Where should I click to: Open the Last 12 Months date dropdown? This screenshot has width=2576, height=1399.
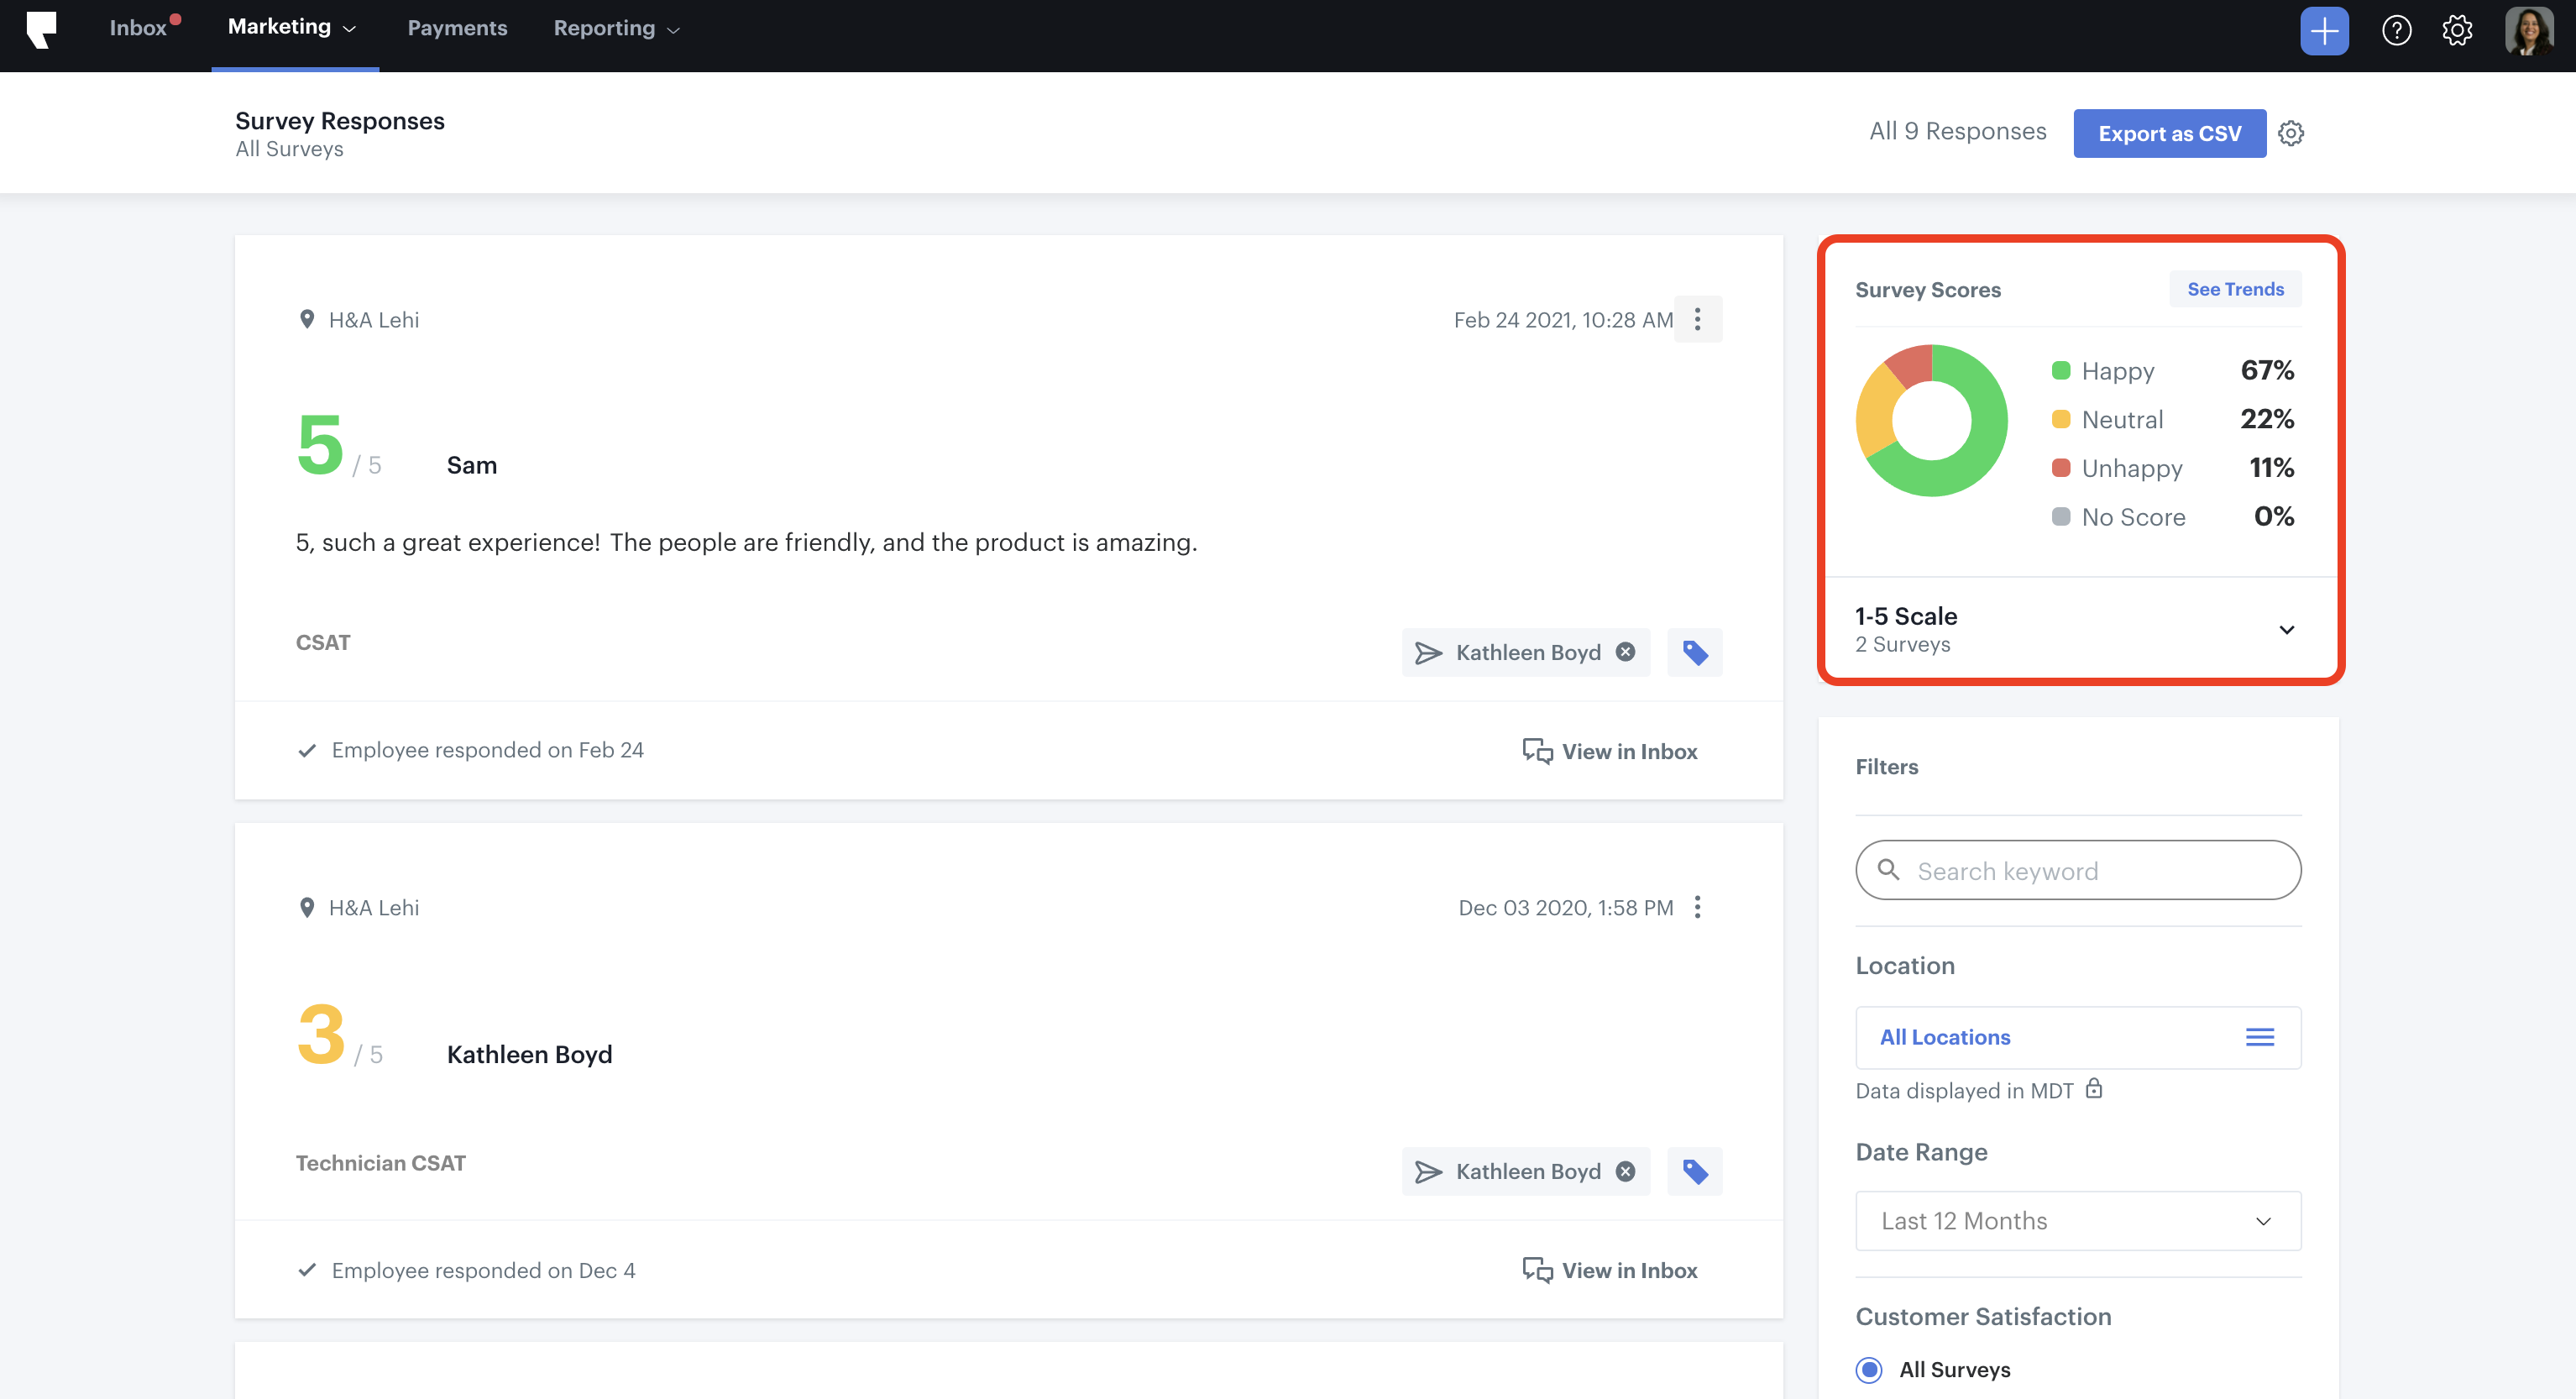(2077, 1221)
